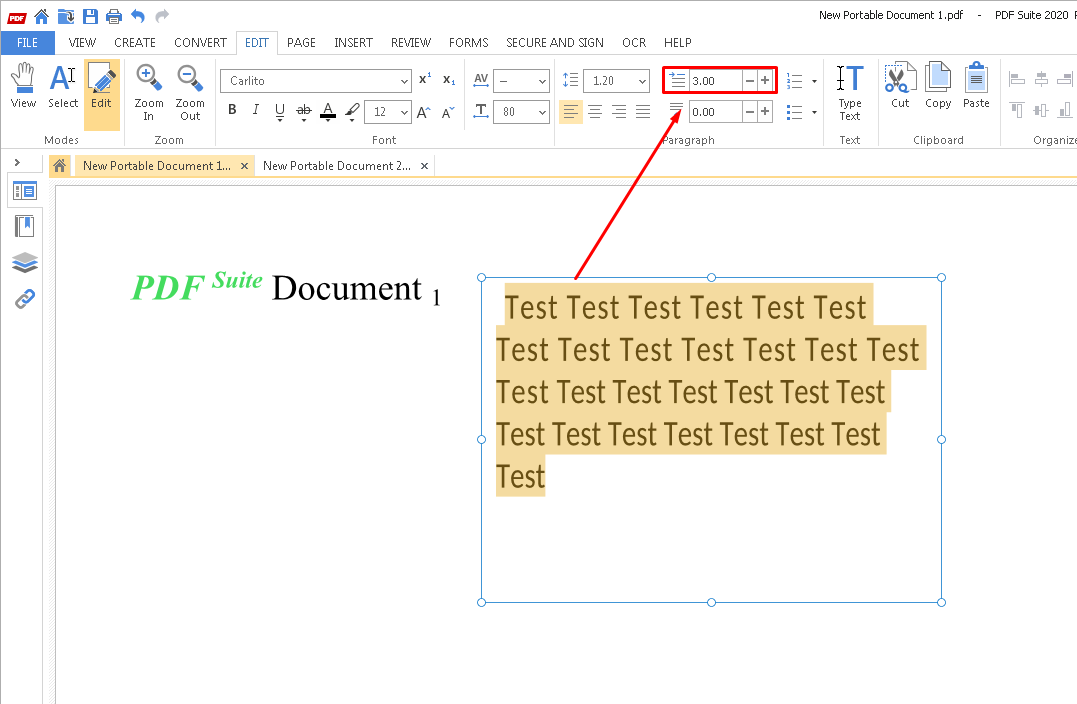
Task: Open the FILE menu
Action: point(27,43)
